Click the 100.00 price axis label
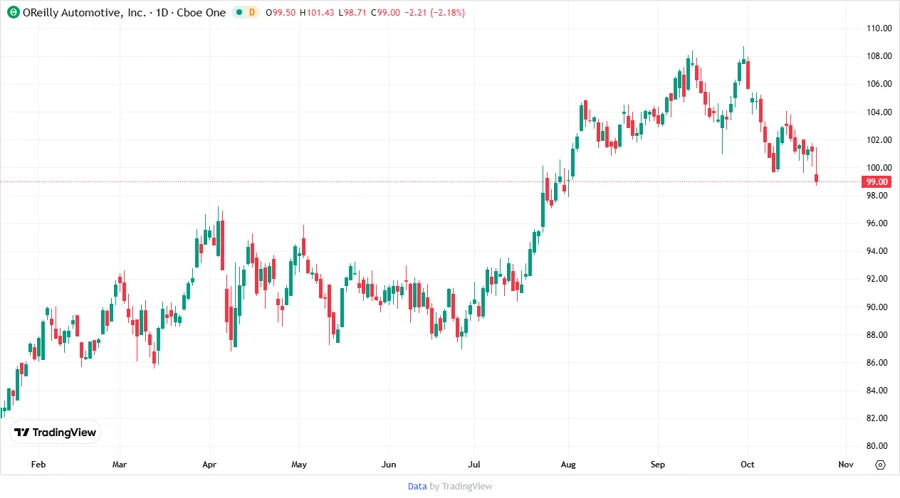 [x=879, y=168]
